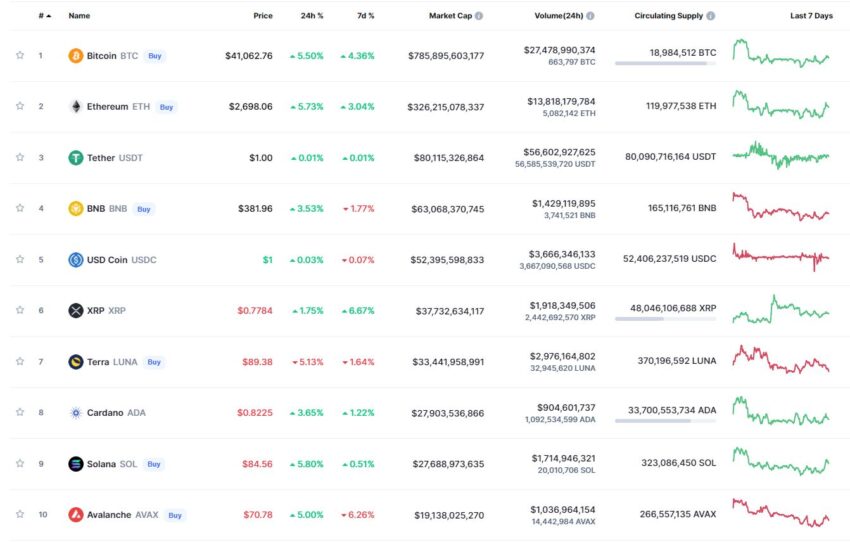Viewport: 850px width, 542px height.
Task: Click the Buy button next to Bitcoin
Action: point(155,56)
